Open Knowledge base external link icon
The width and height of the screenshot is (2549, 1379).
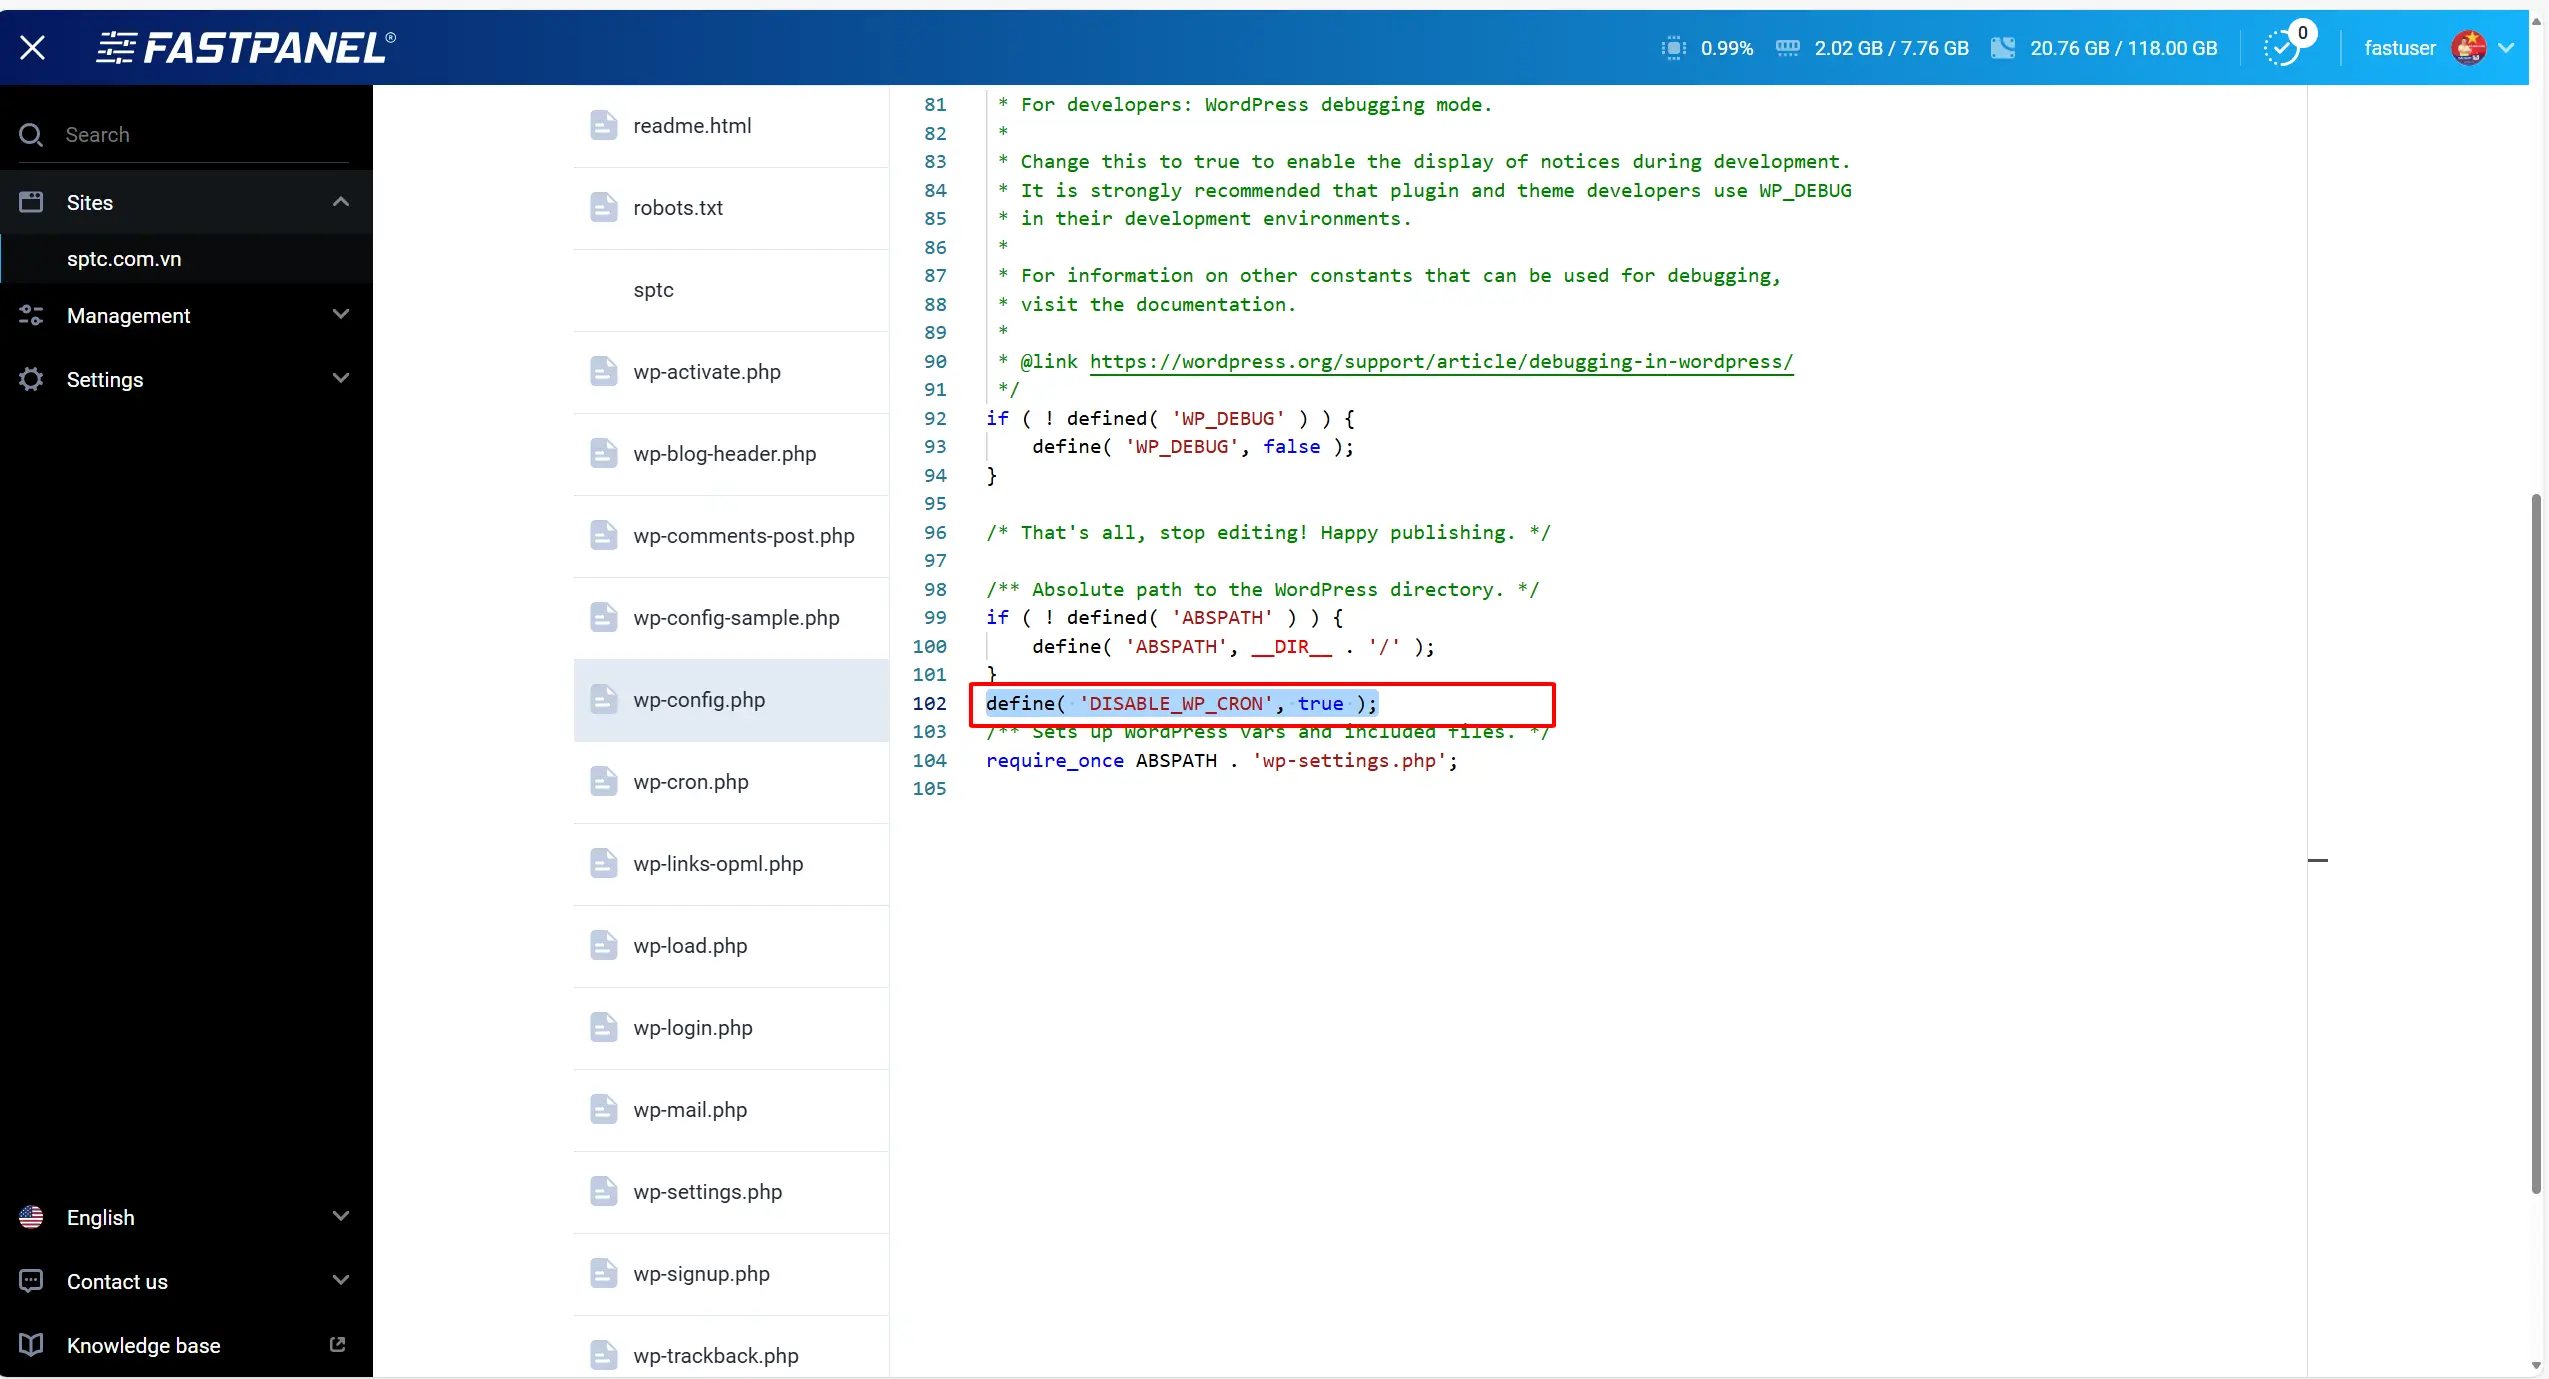pyautogui.click(x=337, y=1345)
